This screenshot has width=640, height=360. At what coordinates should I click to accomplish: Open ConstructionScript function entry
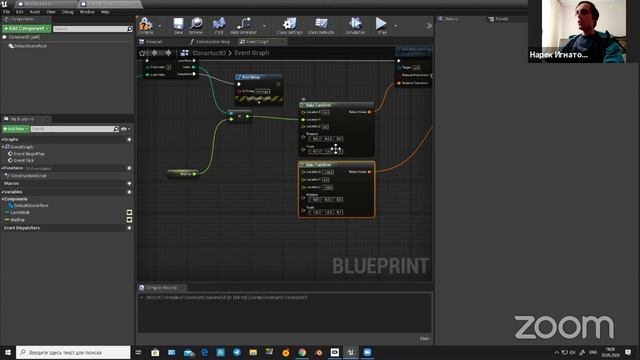(x=27, y=176)
